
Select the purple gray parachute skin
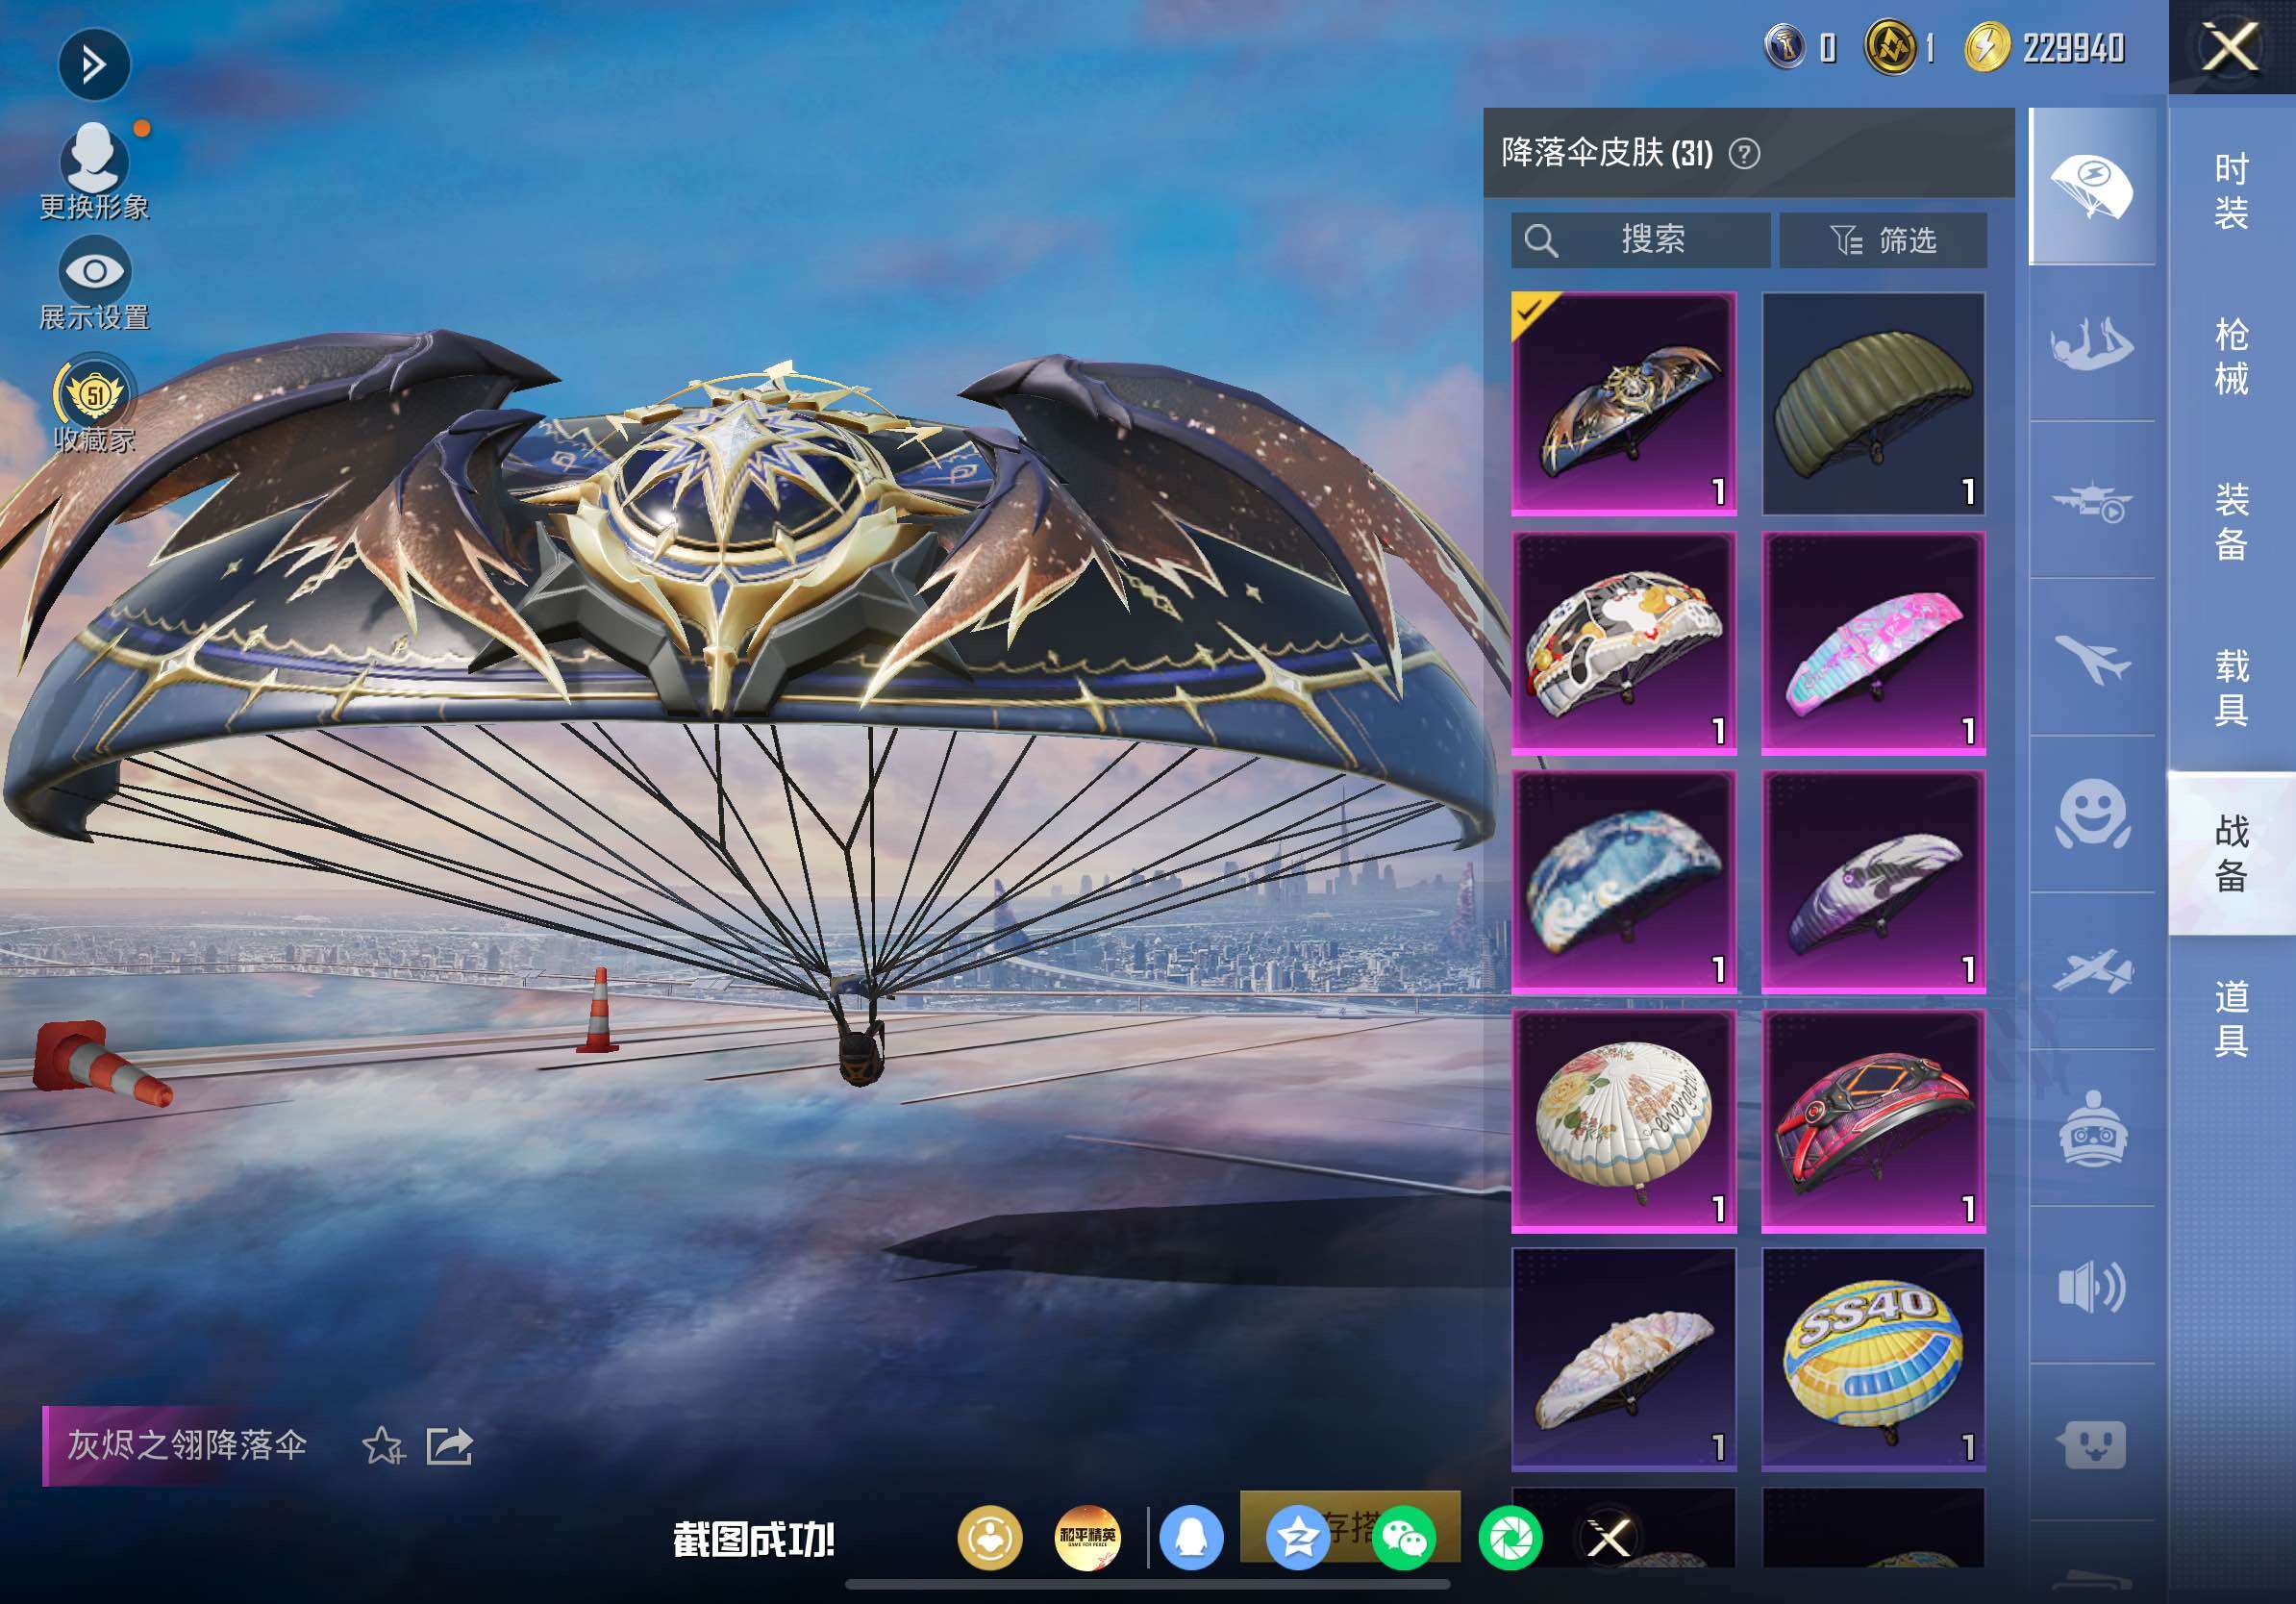tap(1873, 882)
